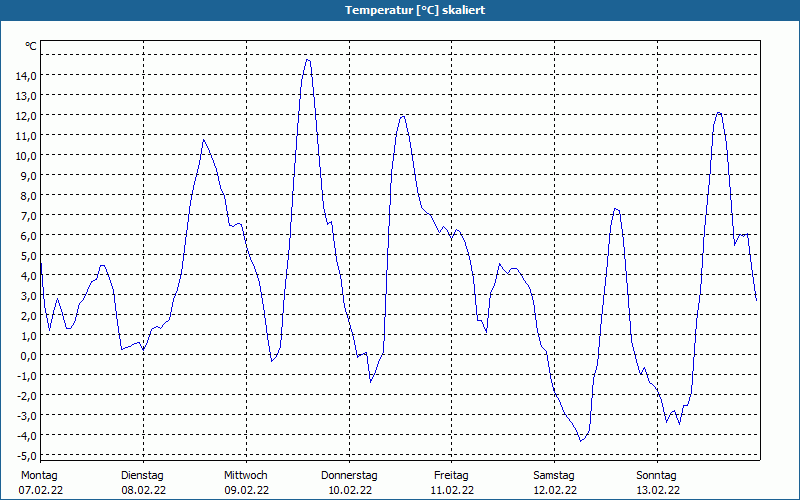
Task: Click the date 13.02.22
Action: coord(658,490)
